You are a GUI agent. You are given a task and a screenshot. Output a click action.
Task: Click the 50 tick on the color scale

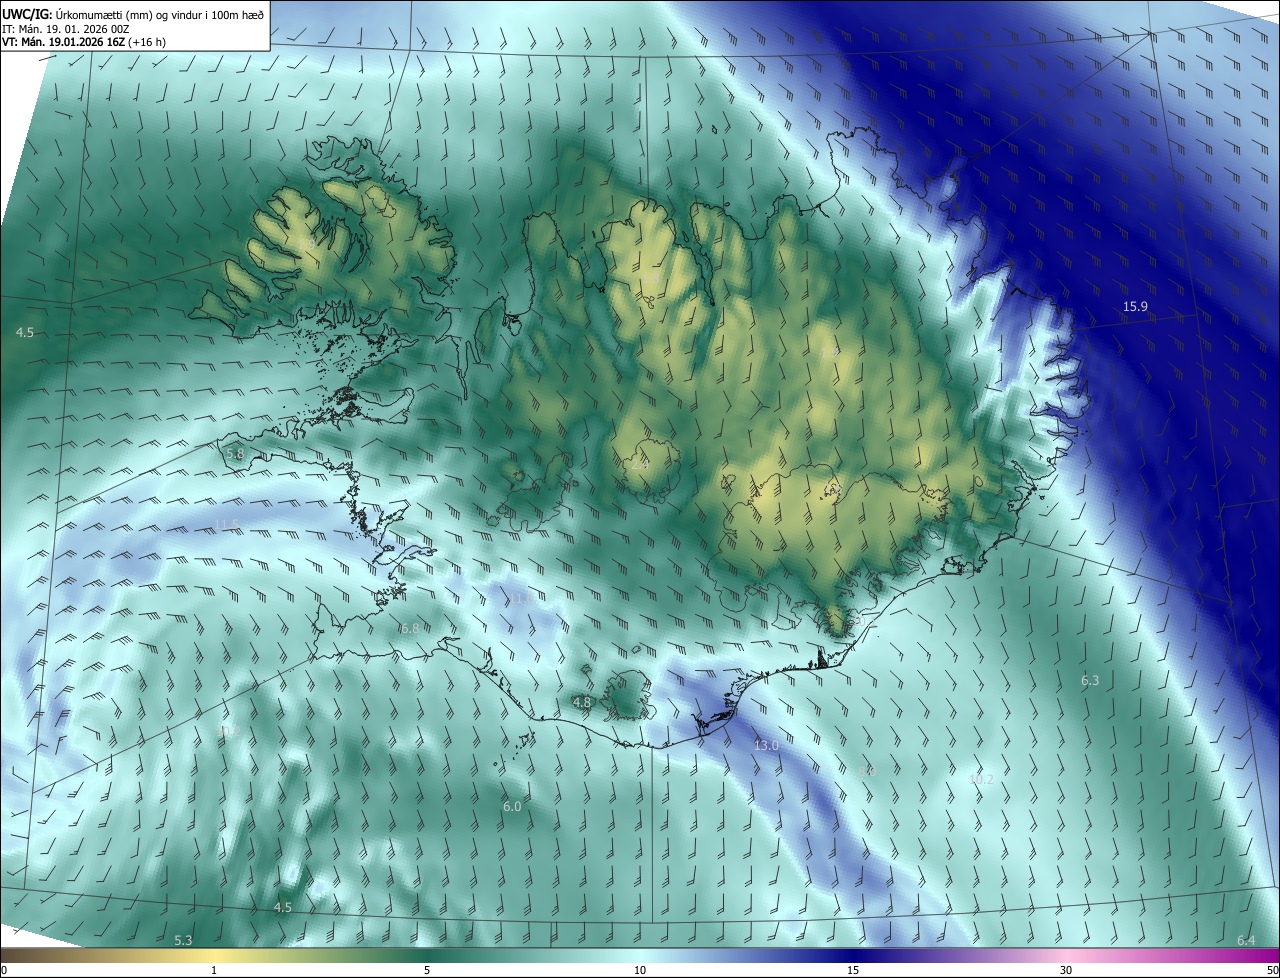point(1272,970)
